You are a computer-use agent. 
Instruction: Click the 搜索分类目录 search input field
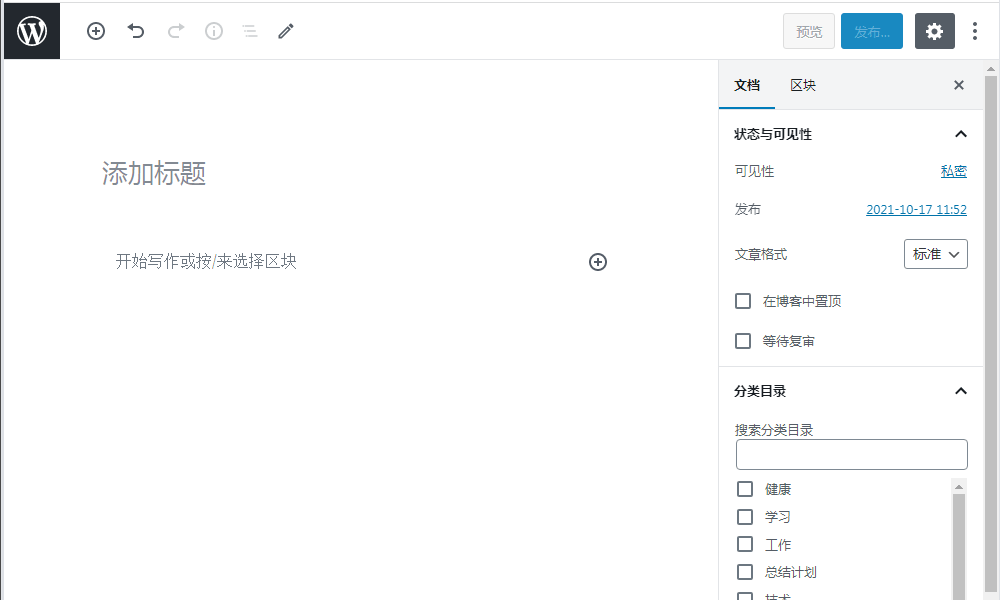pos(851,454)
